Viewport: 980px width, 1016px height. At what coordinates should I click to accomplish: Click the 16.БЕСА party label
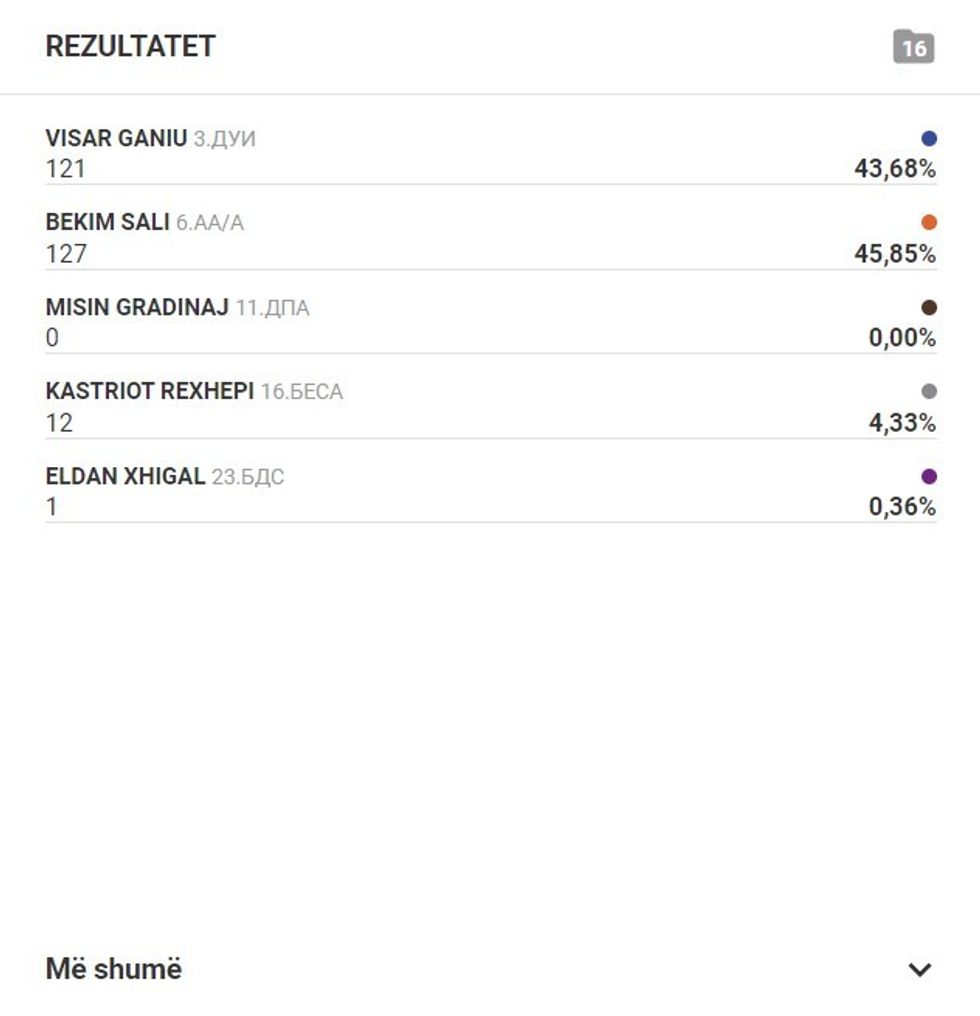302,392
